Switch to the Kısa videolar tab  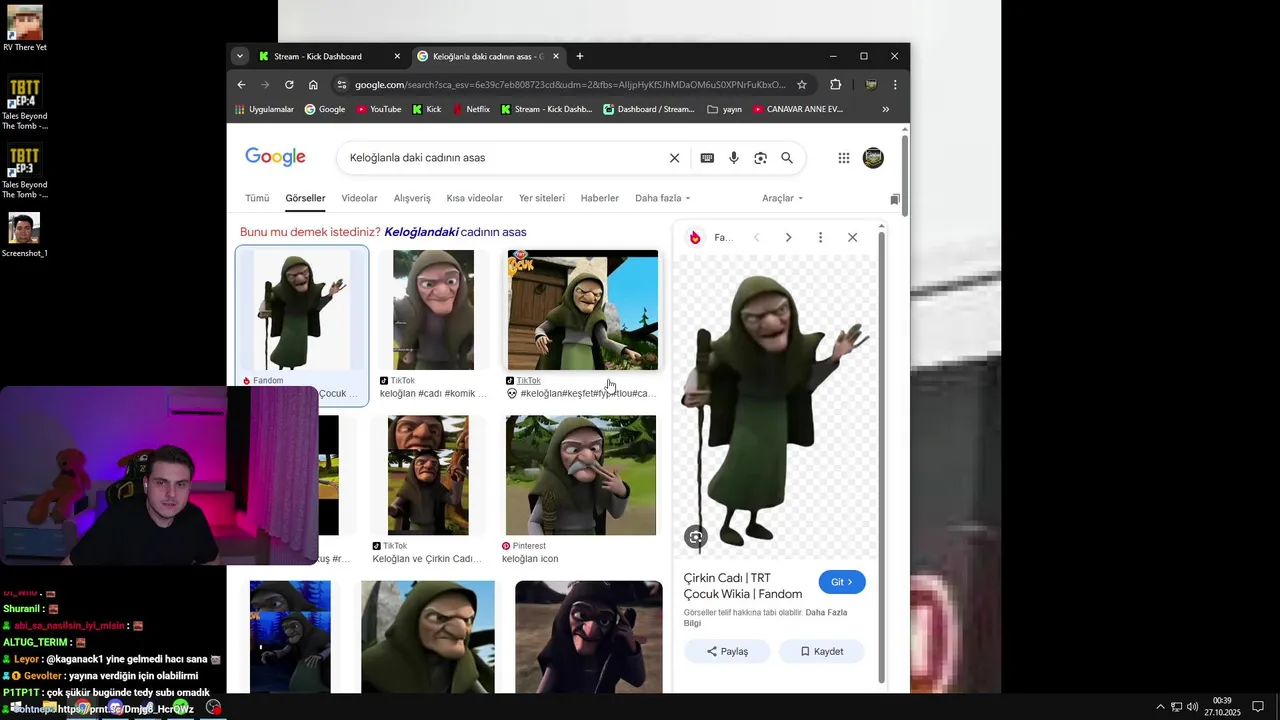(x=475, y=198)
